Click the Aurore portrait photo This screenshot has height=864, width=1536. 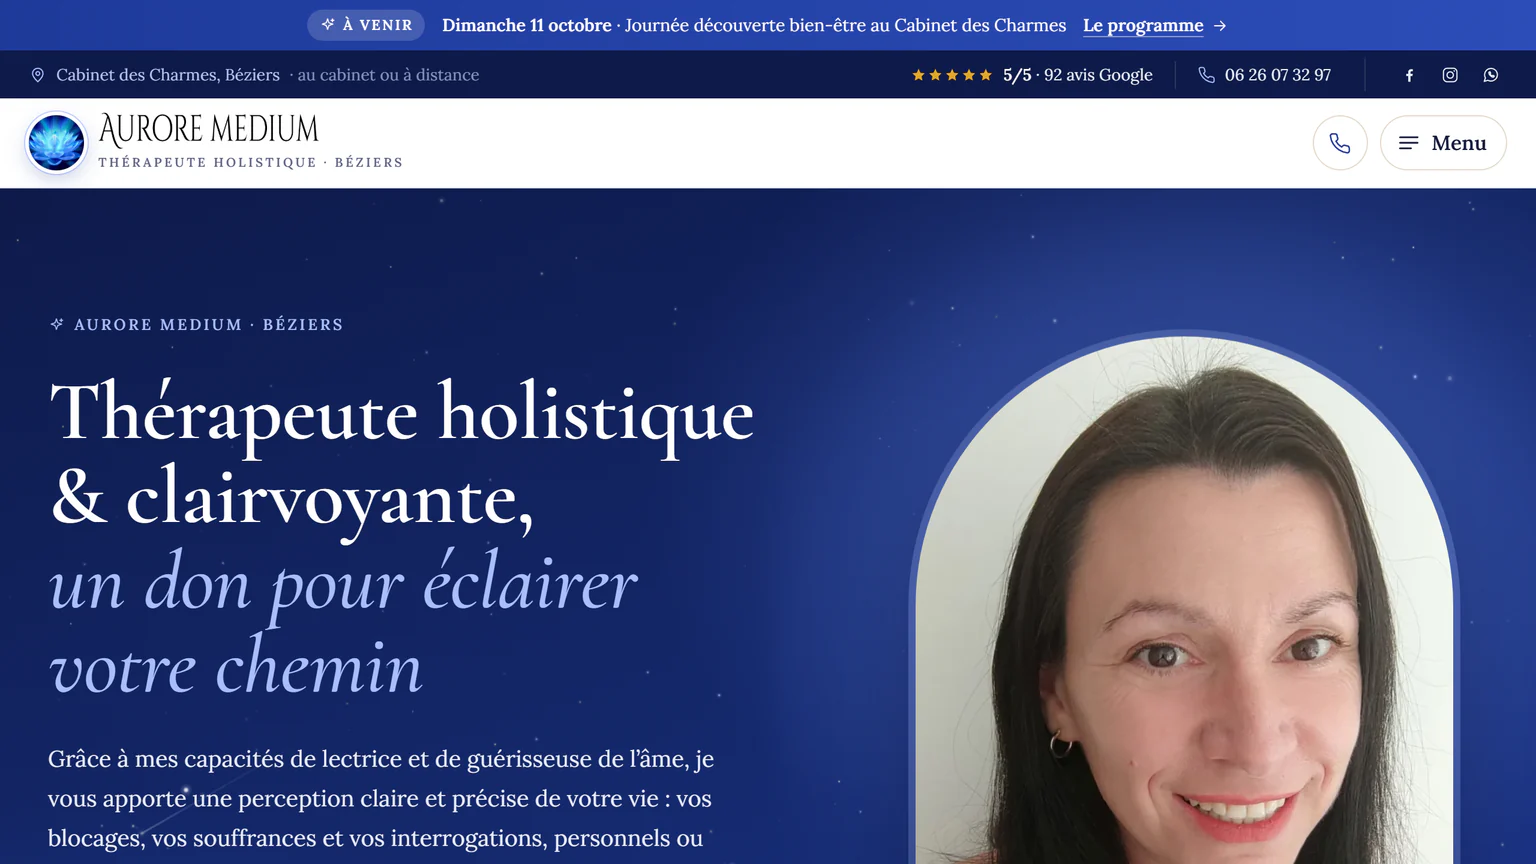1184,600
